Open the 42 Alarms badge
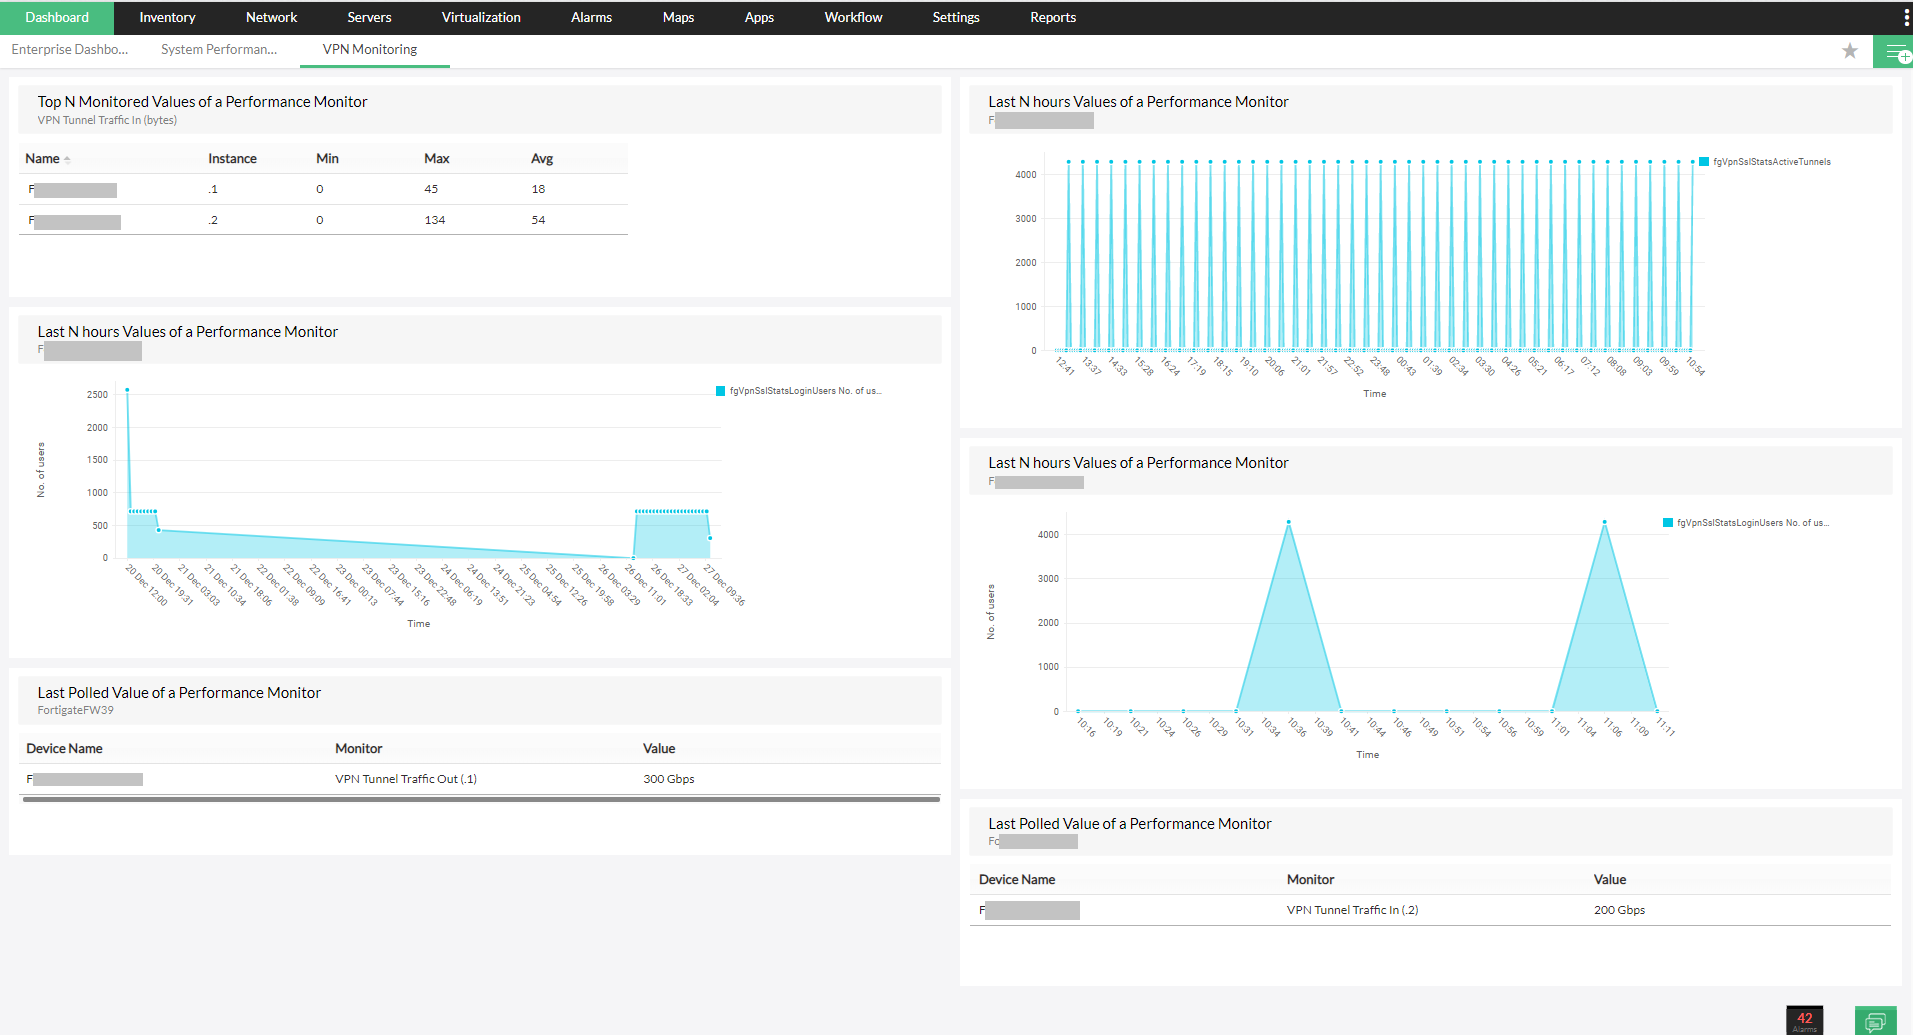This screenshot has height=1035, width=1913. [1804, 1019]
